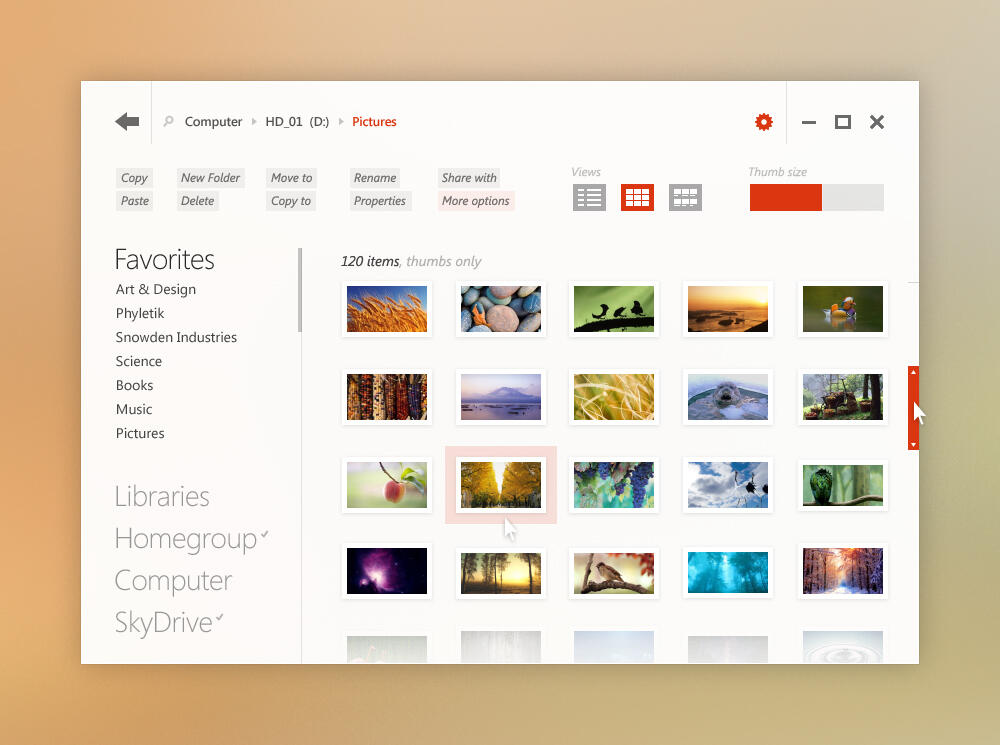
Task: Click the New Folder button
Action: click(210, 178)
